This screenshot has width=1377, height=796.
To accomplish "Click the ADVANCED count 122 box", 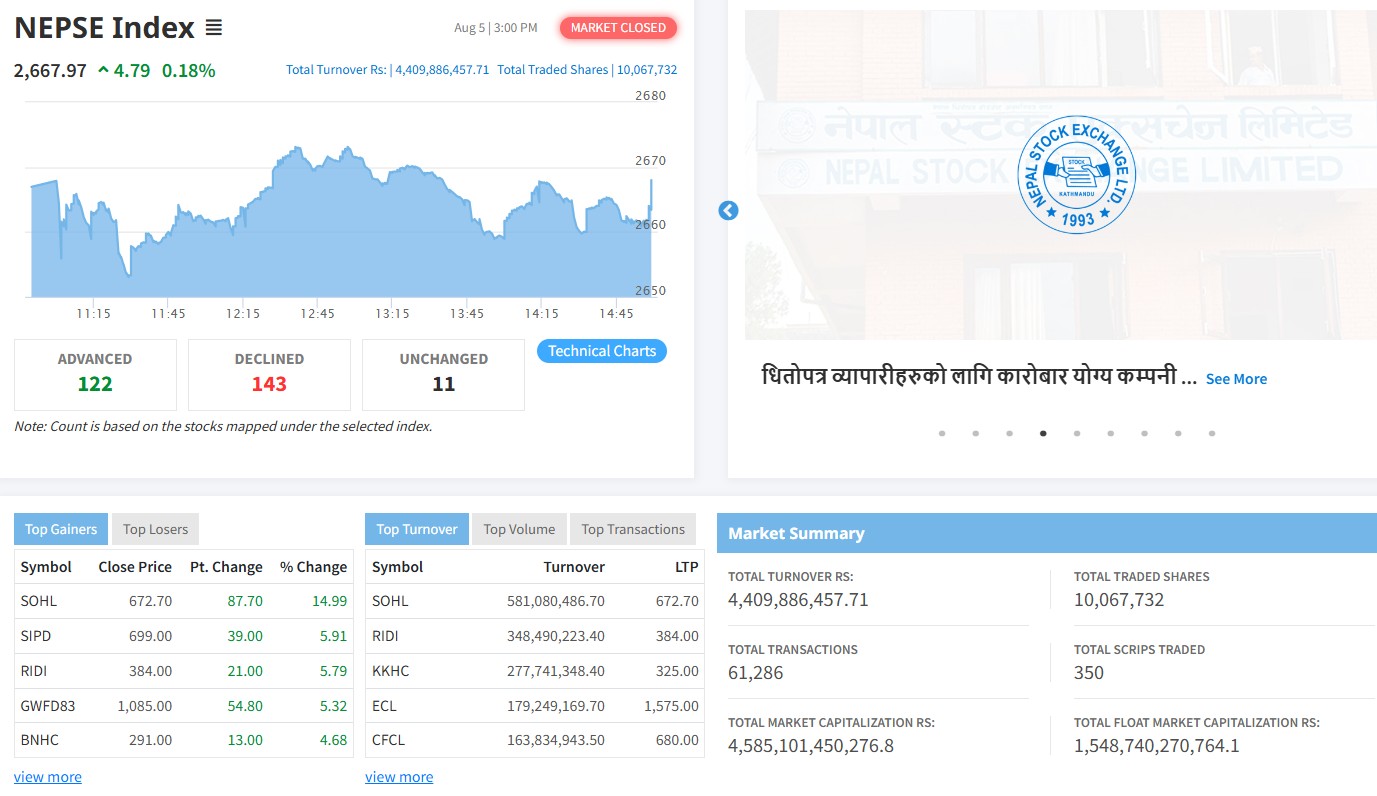I will pyautogui.click(x=95, y=374).
